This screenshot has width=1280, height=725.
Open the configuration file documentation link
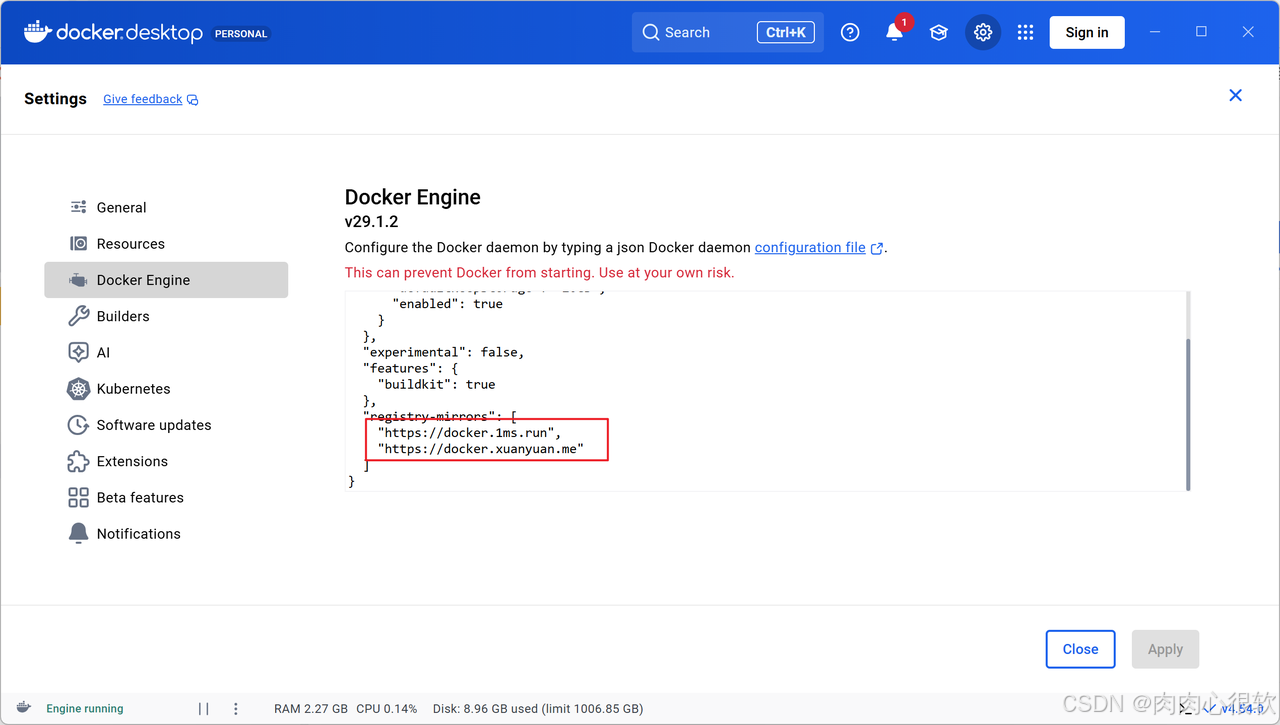point(810,247)
